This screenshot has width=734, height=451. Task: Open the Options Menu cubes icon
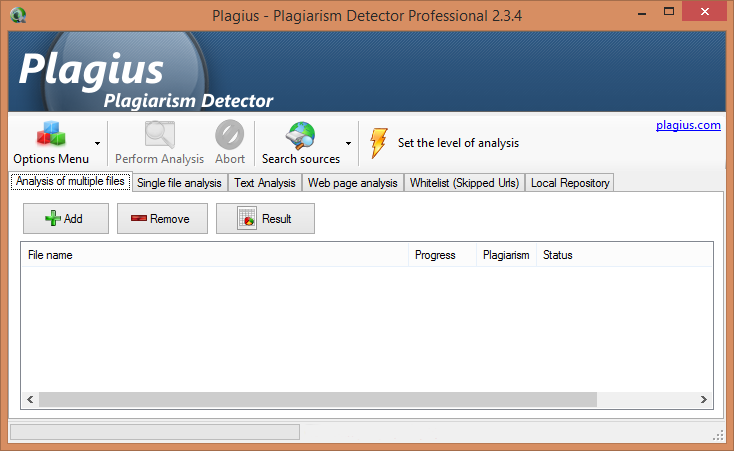[51, 133]
